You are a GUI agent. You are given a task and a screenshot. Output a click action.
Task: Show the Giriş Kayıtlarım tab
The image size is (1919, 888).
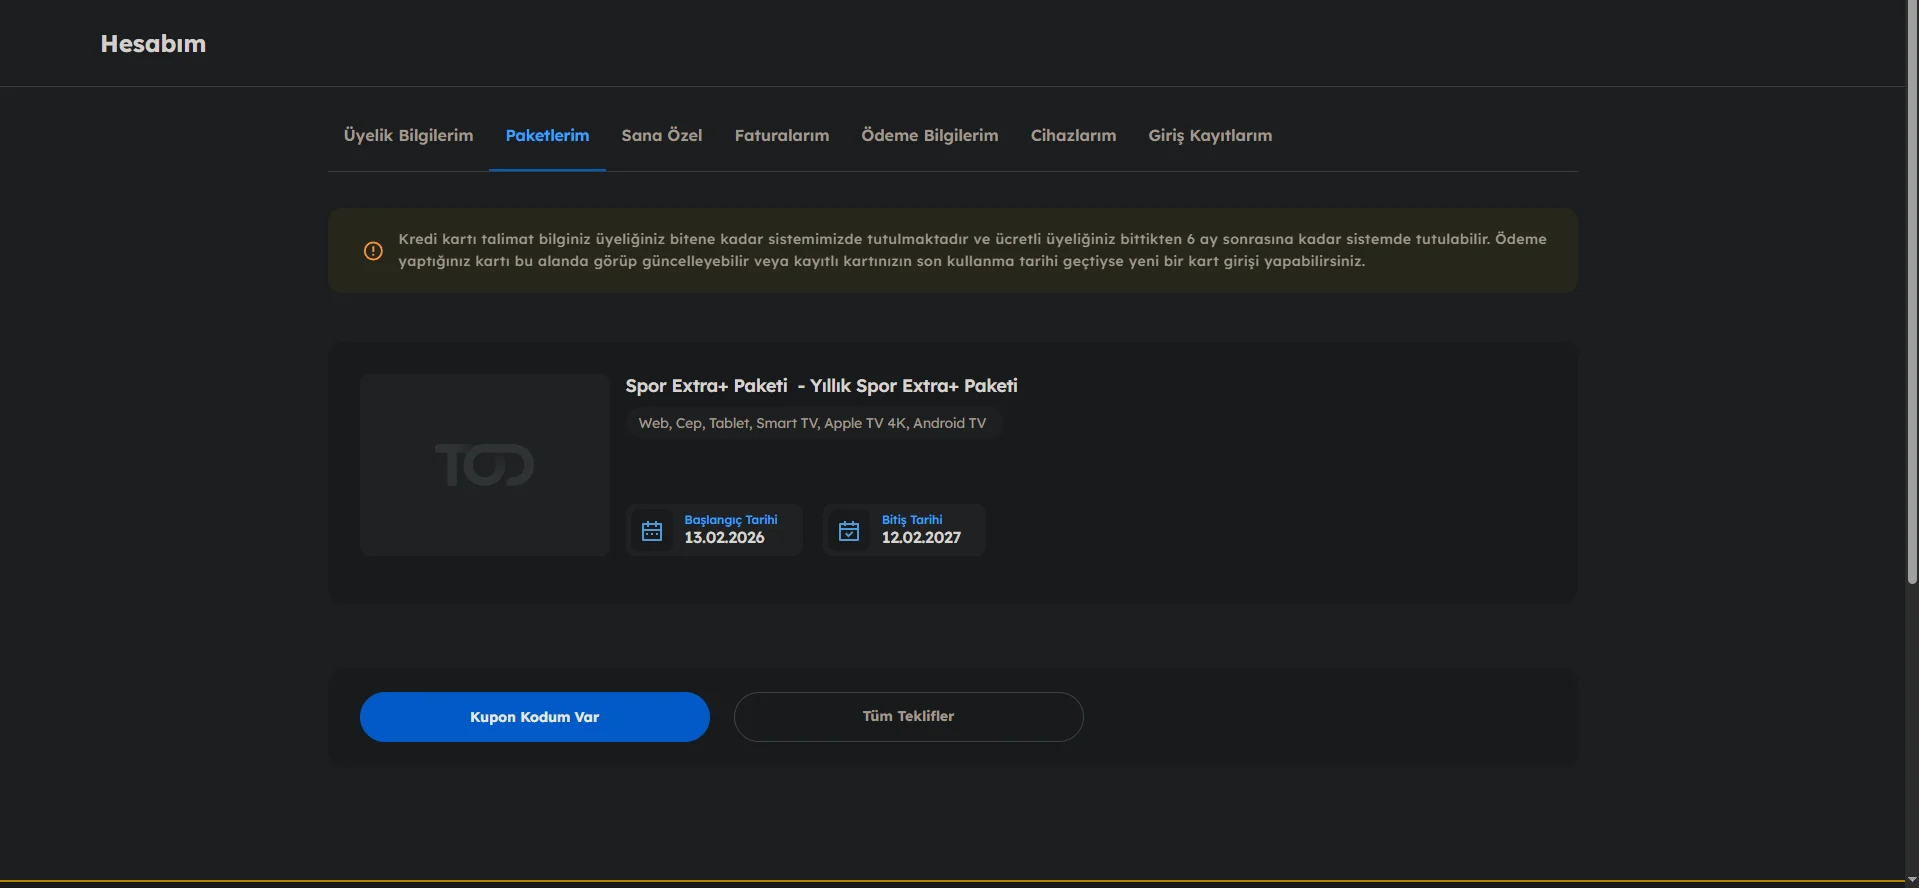[x=1210, y=136]
